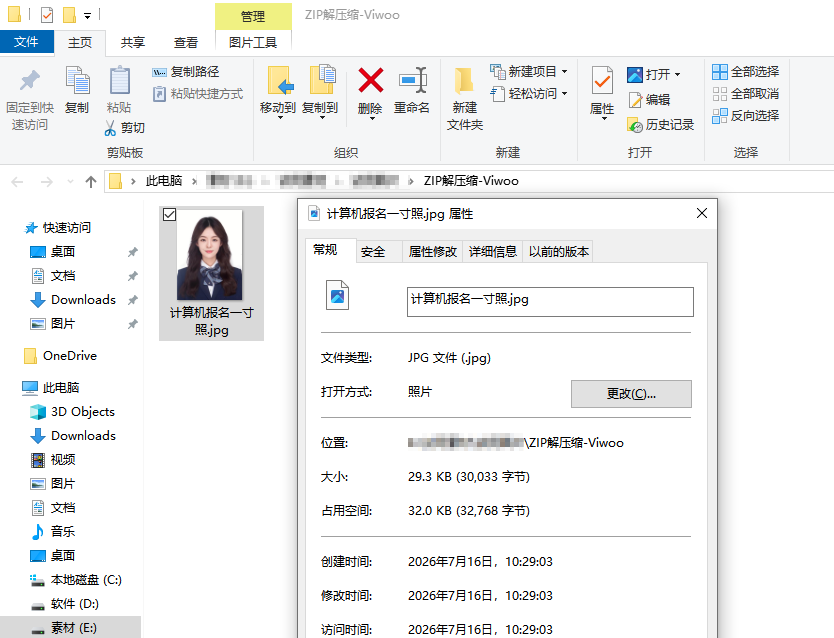Pin the item to Quick access

30,99
